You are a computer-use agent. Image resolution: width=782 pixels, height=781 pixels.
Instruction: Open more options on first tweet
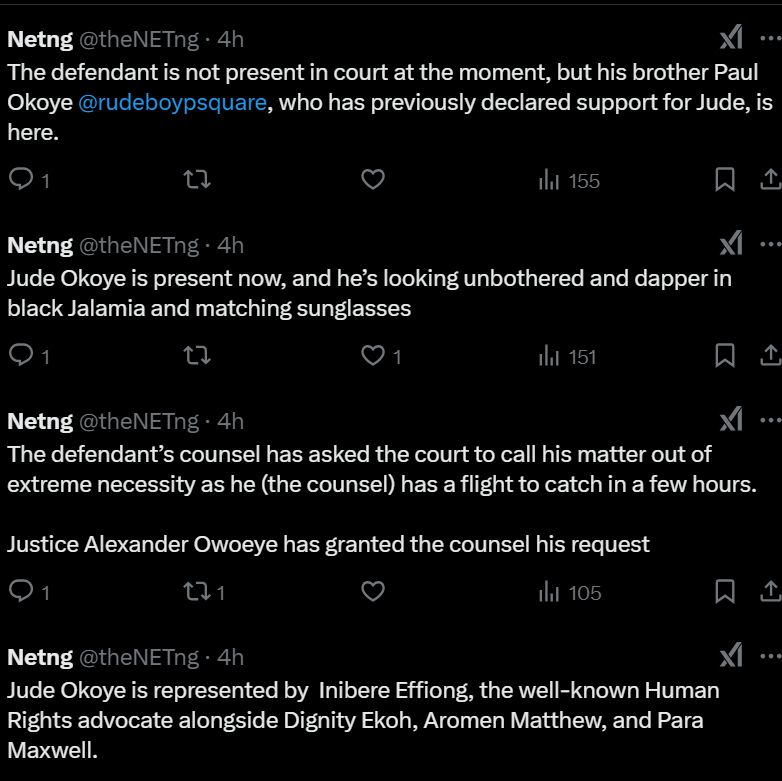(769, 39)
